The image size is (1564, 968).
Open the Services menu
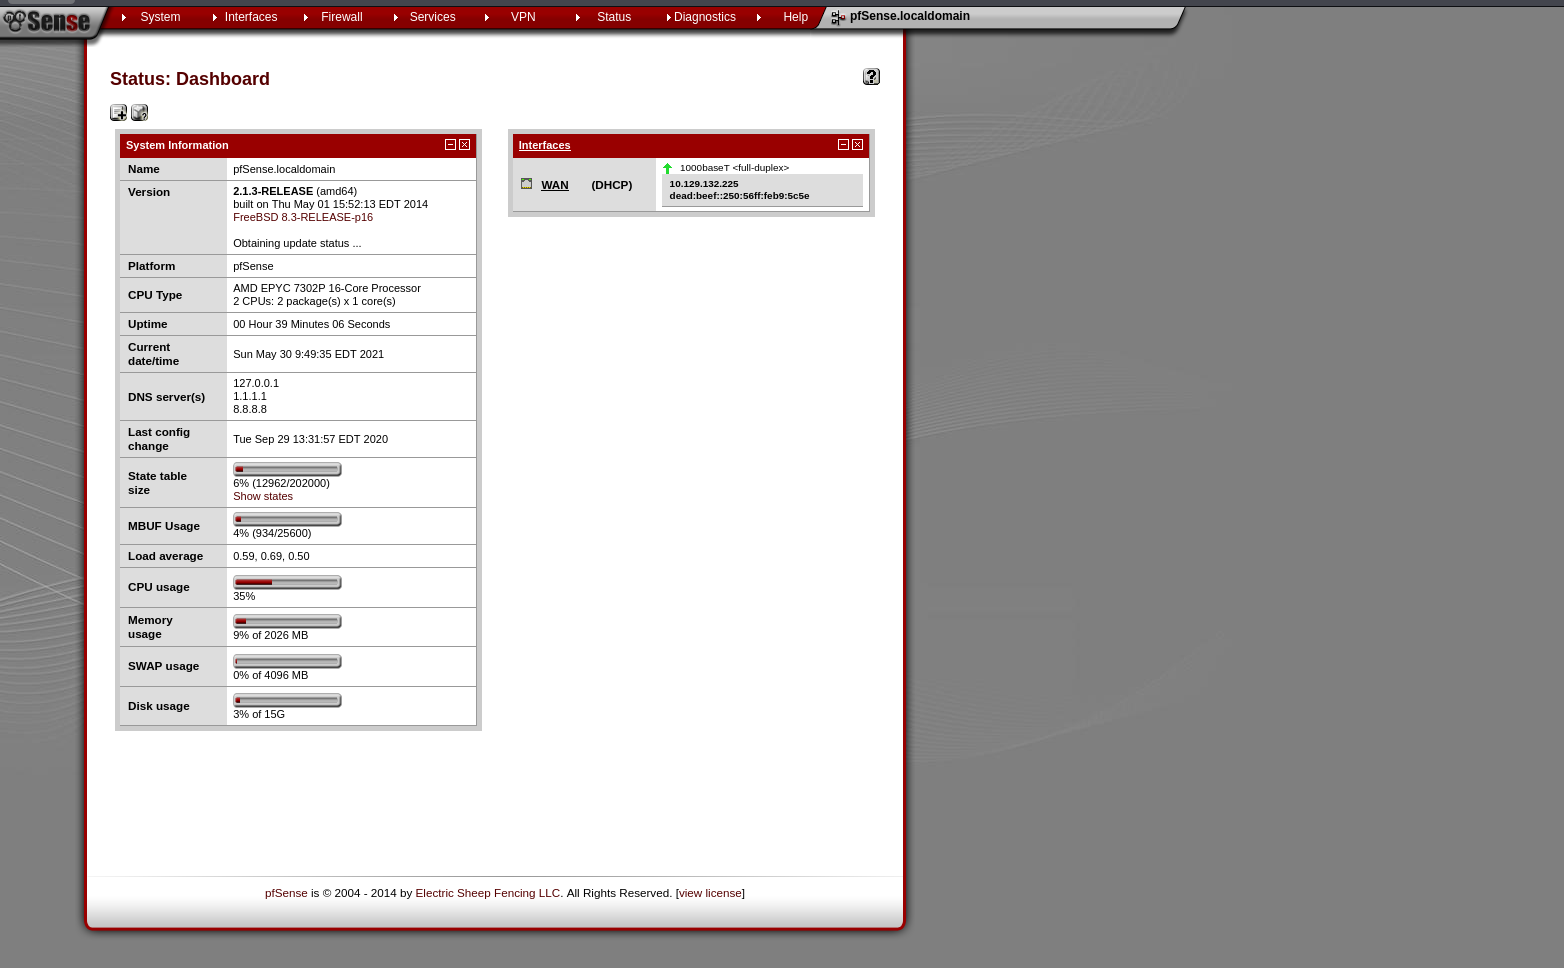pos(432,17)
